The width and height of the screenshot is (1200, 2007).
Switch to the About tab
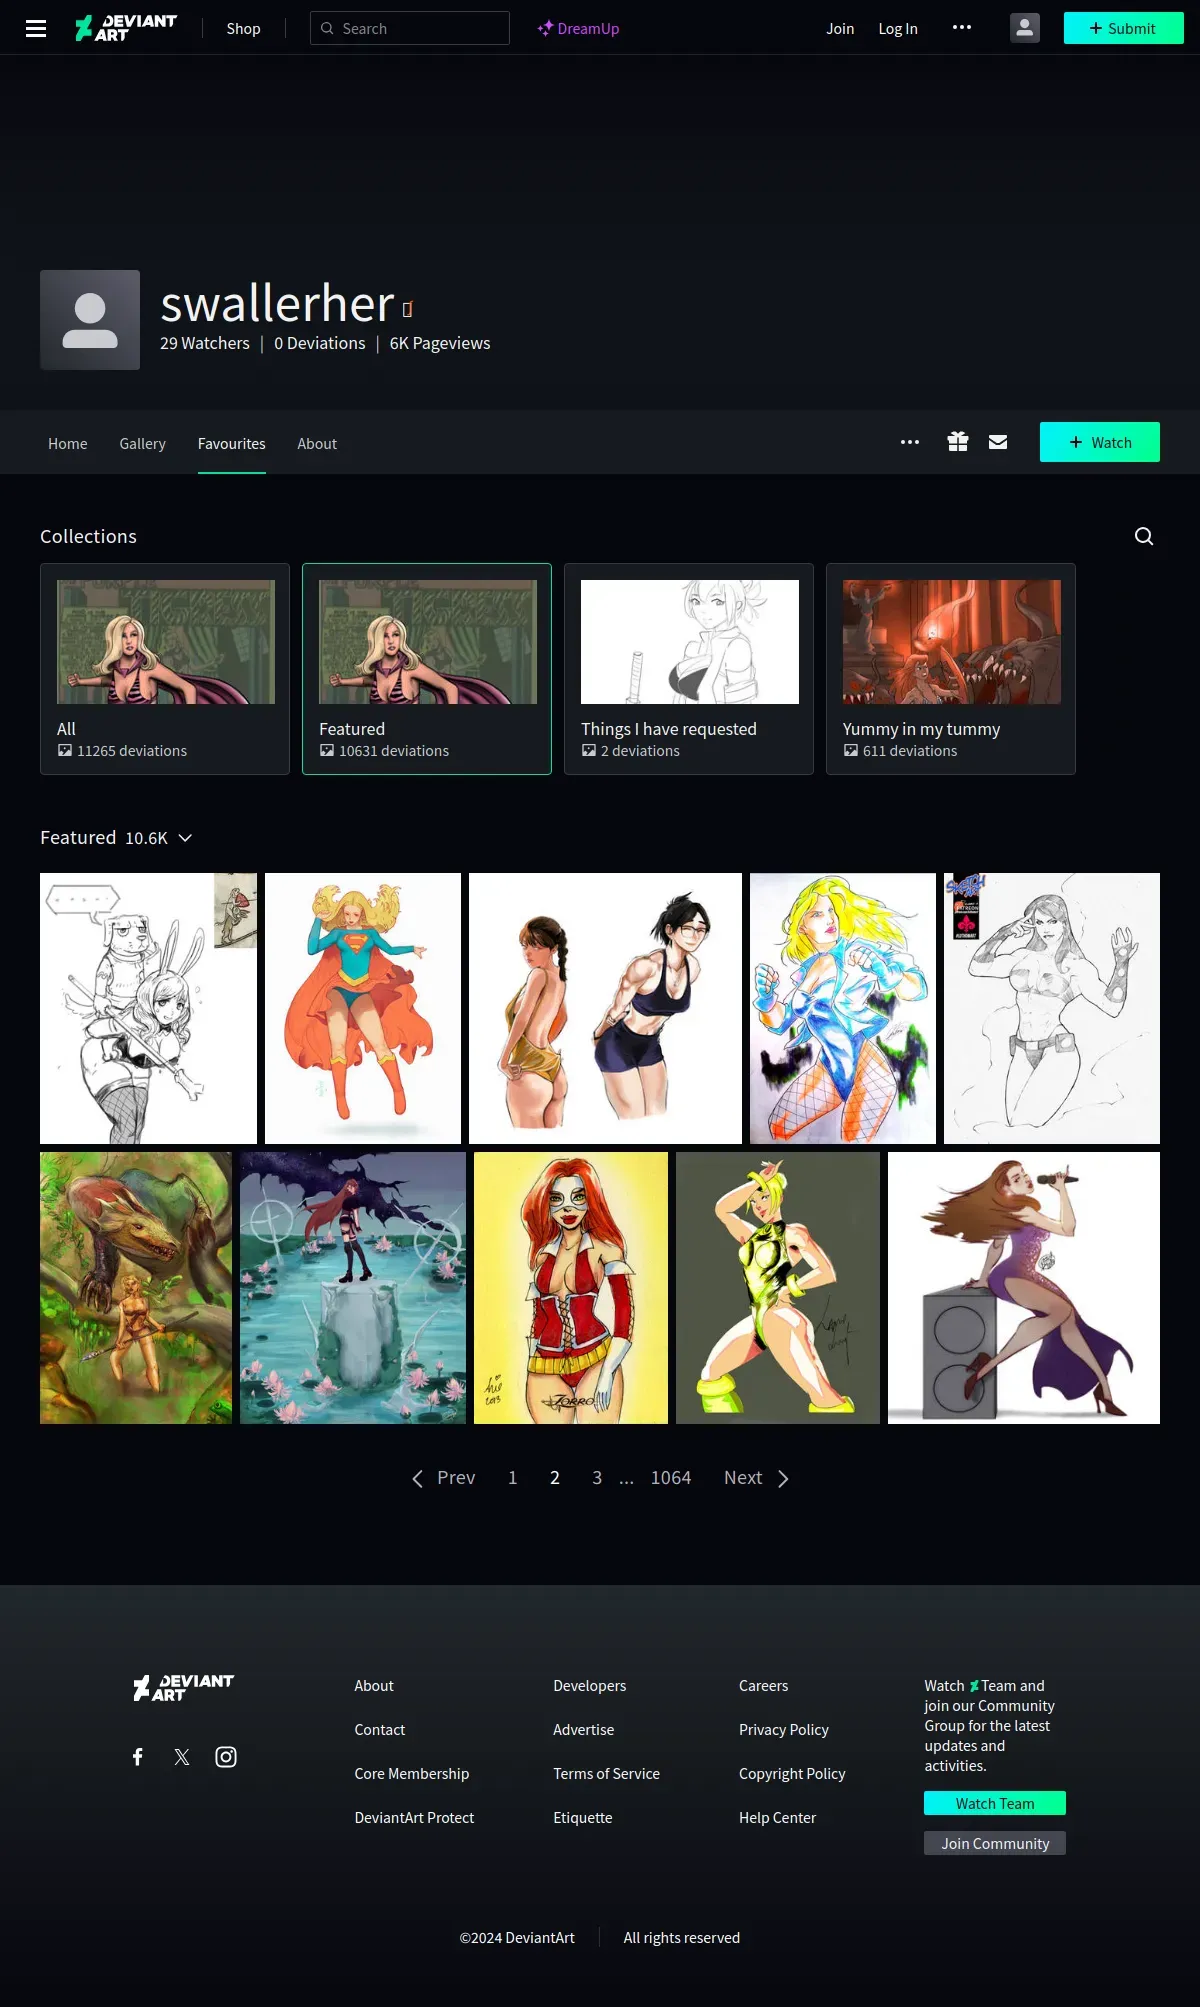point(317,443)
